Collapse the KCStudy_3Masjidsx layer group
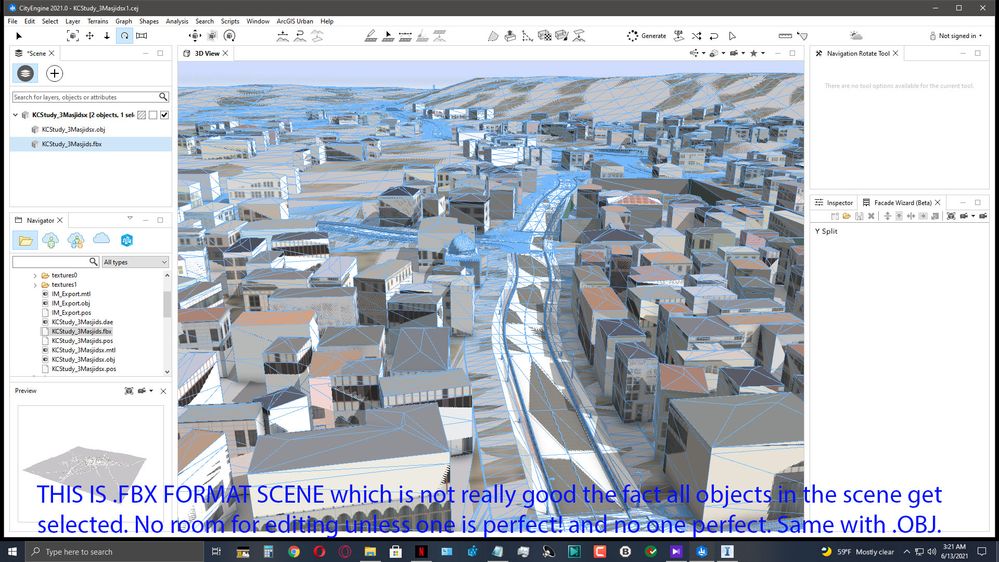999x562 pixels. click(x=15, y=115)
